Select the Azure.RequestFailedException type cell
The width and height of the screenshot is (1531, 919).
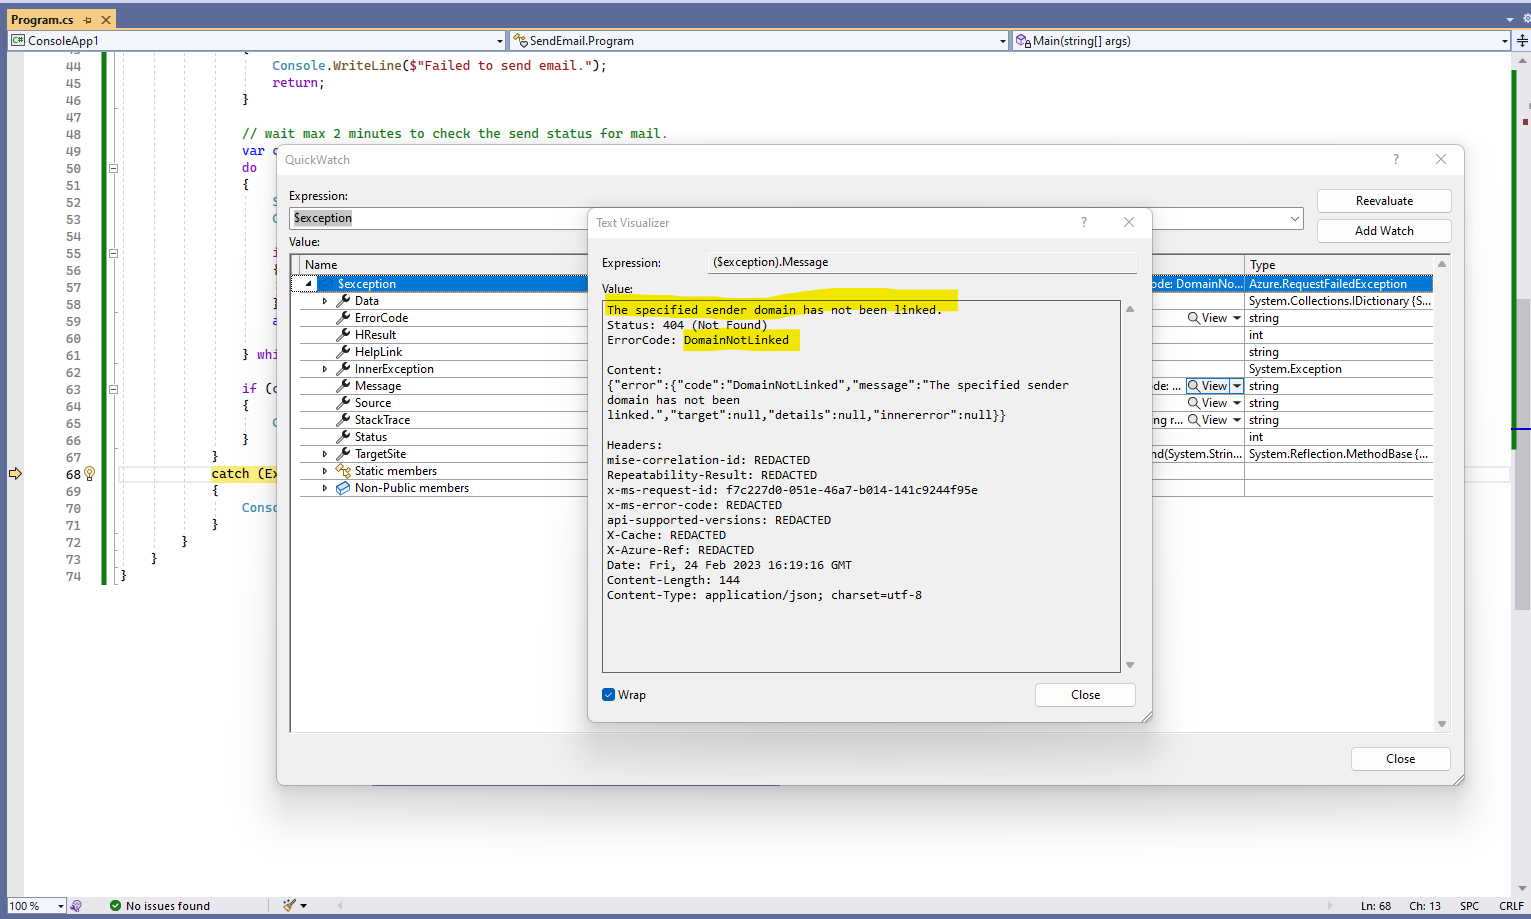[1339, 284]
